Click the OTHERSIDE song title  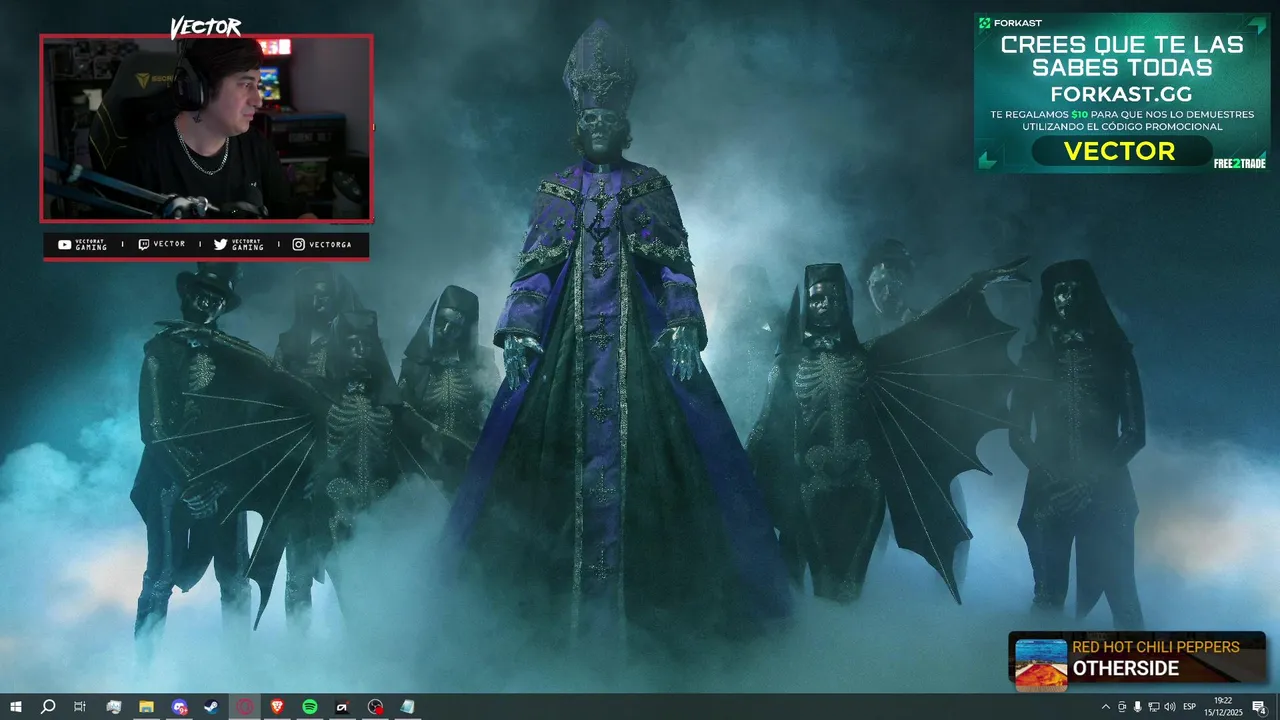point(1126,669)
